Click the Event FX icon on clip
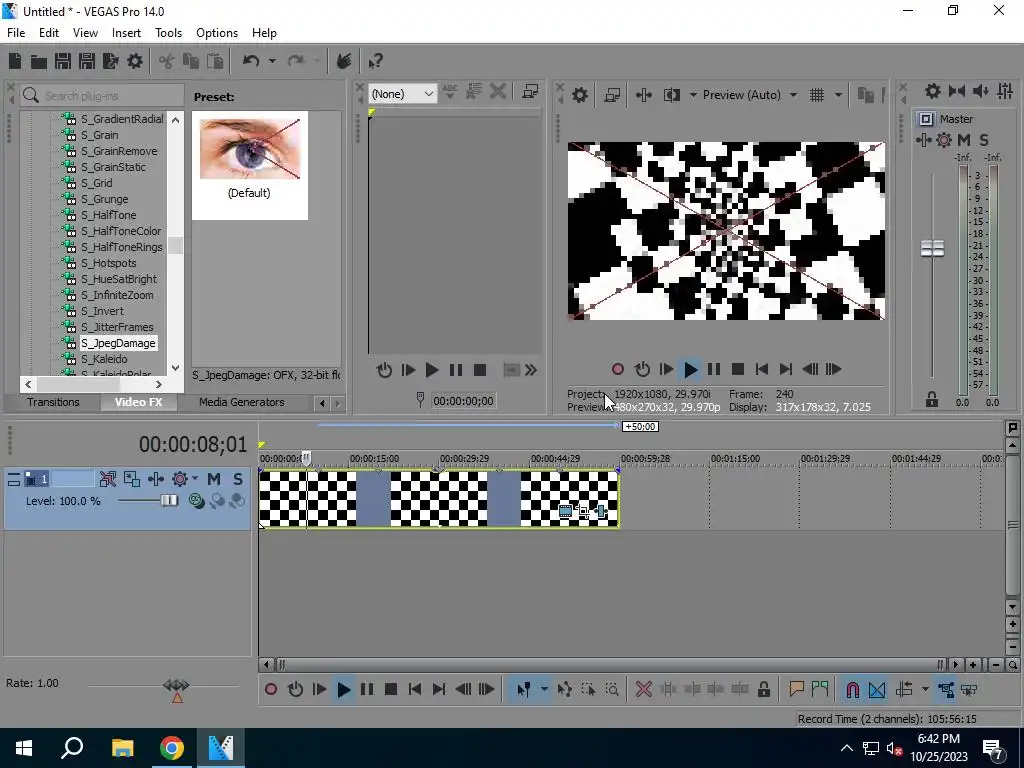The width and height of the screenshot is (1024, 768). 601,511
